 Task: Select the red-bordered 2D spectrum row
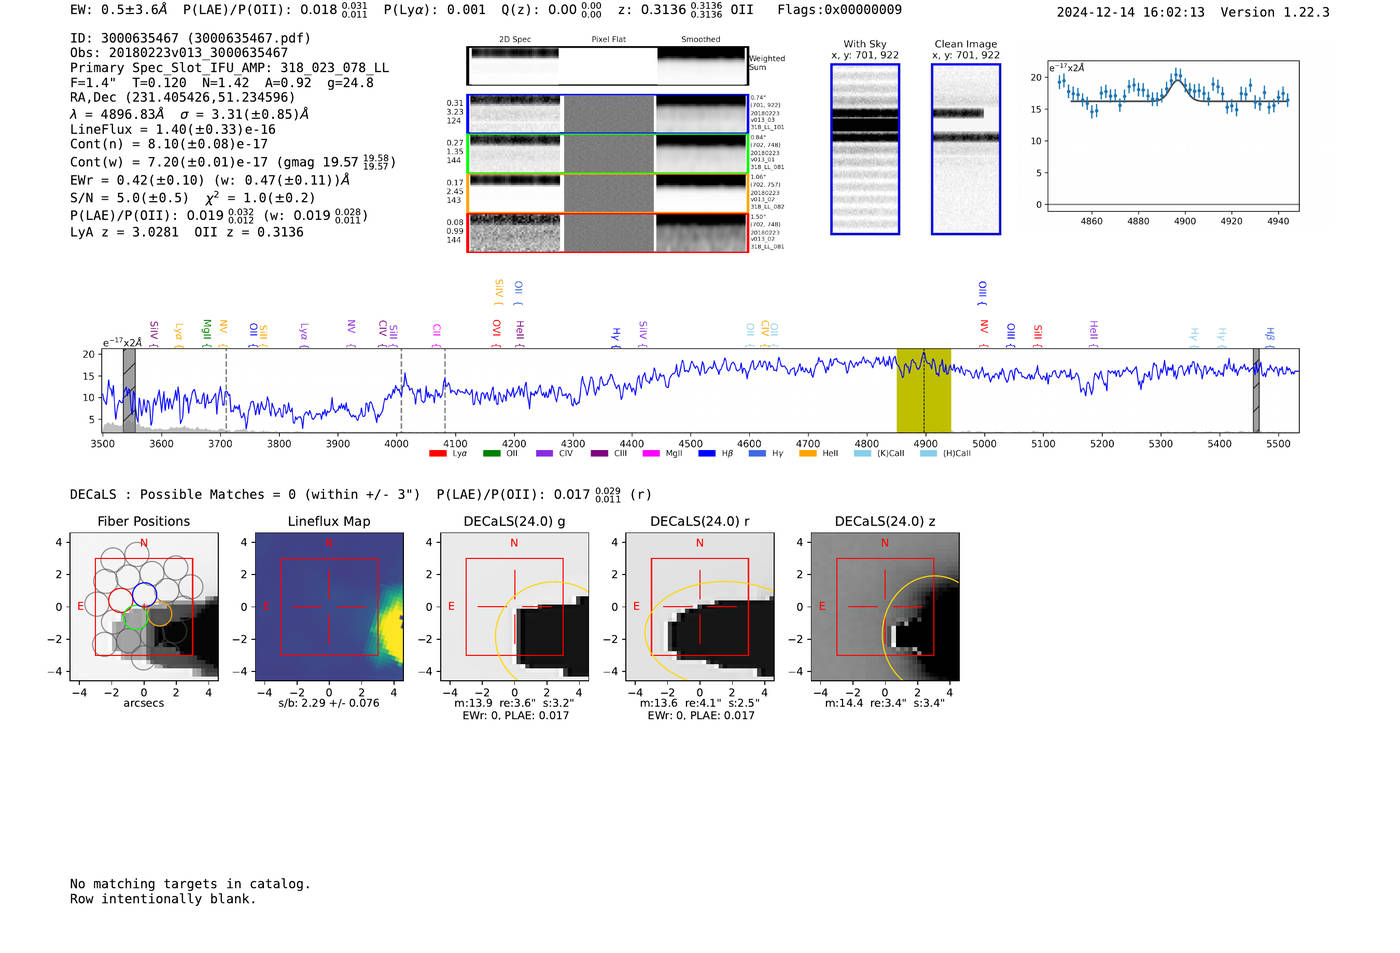[x=608, y=233]
